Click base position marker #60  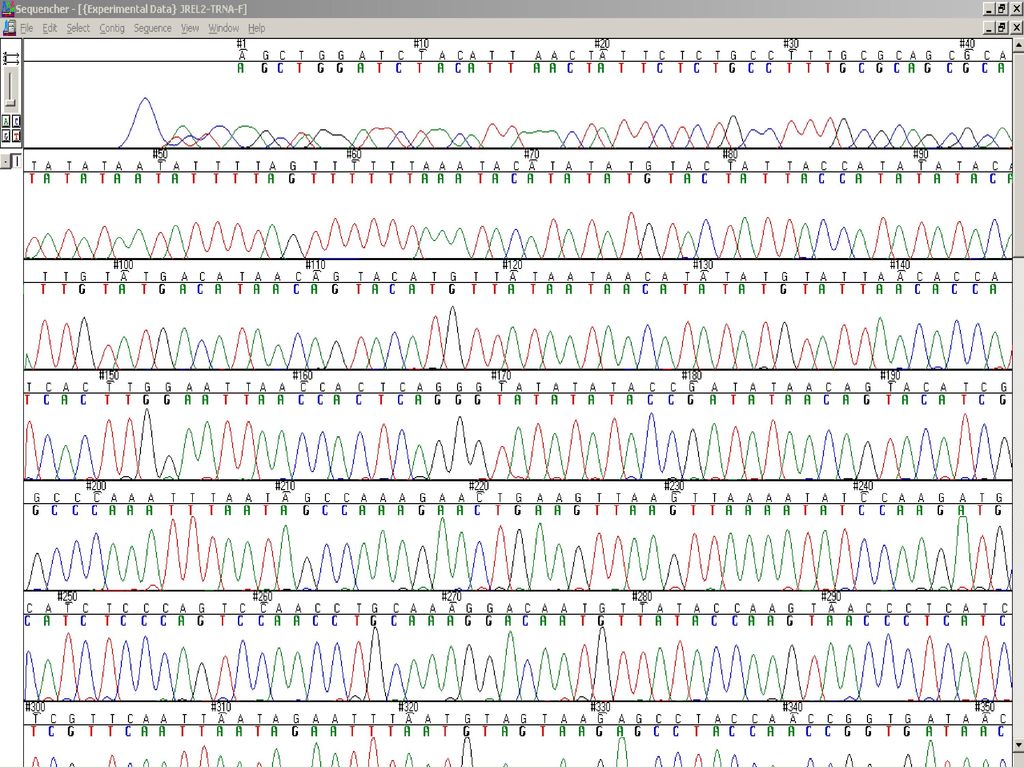coord(353,154)
